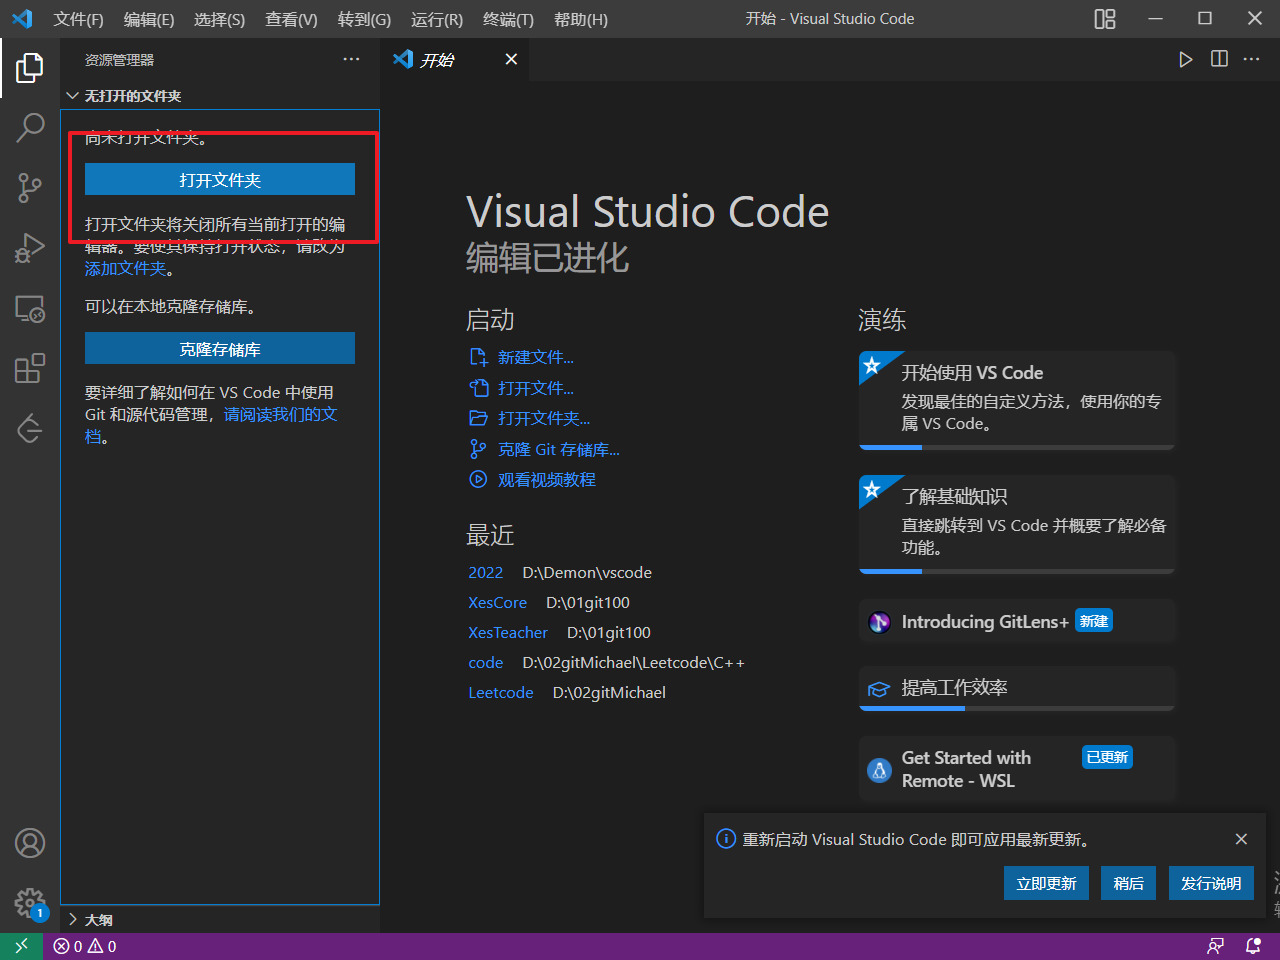Expand the 大纲 outline section
1280x960 pixels.
point(220,920)
